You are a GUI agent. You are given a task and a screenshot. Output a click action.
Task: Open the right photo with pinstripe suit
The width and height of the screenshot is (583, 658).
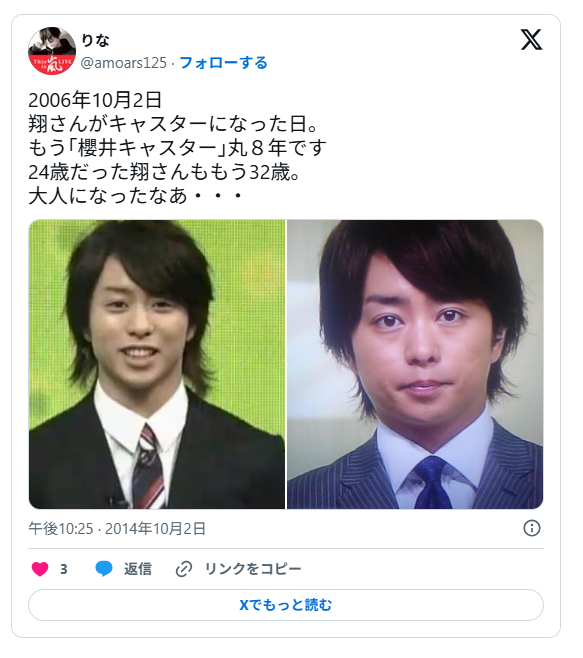(415, 364)
